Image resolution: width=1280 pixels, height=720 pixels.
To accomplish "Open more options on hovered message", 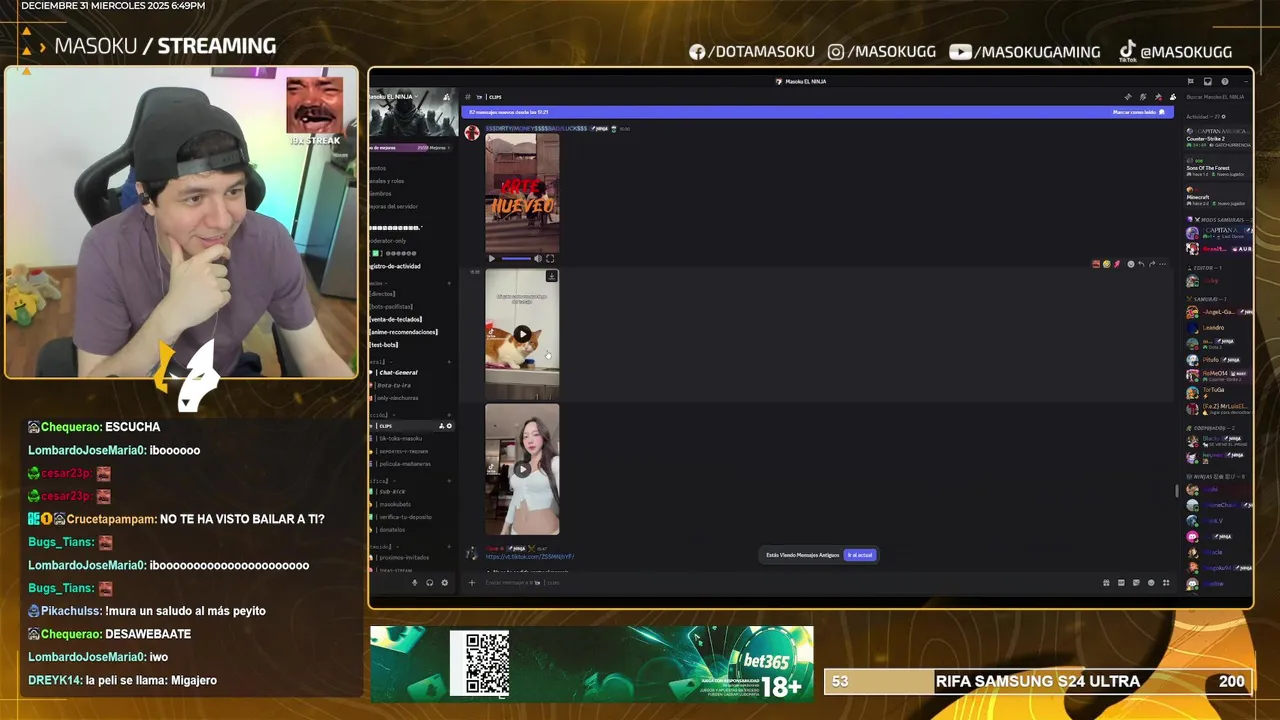I will [x=1162, y=264].
